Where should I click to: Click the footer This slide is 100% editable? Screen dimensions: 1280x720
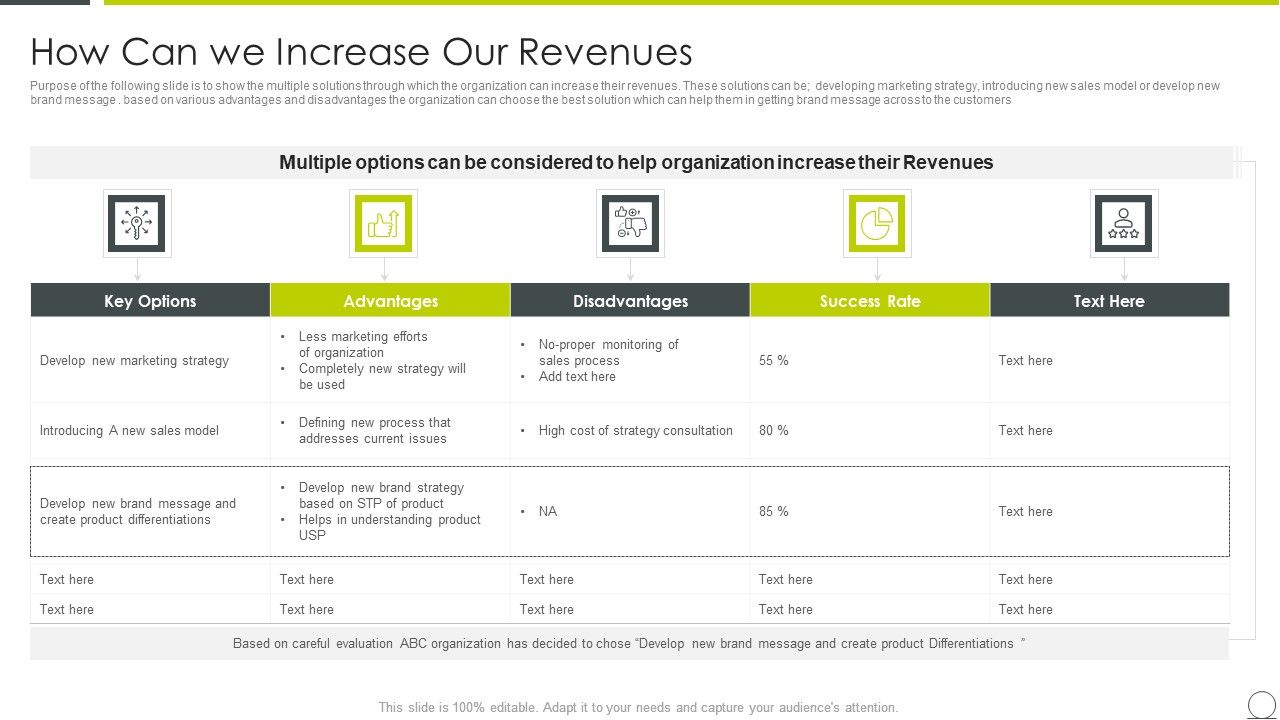(638, 707)
